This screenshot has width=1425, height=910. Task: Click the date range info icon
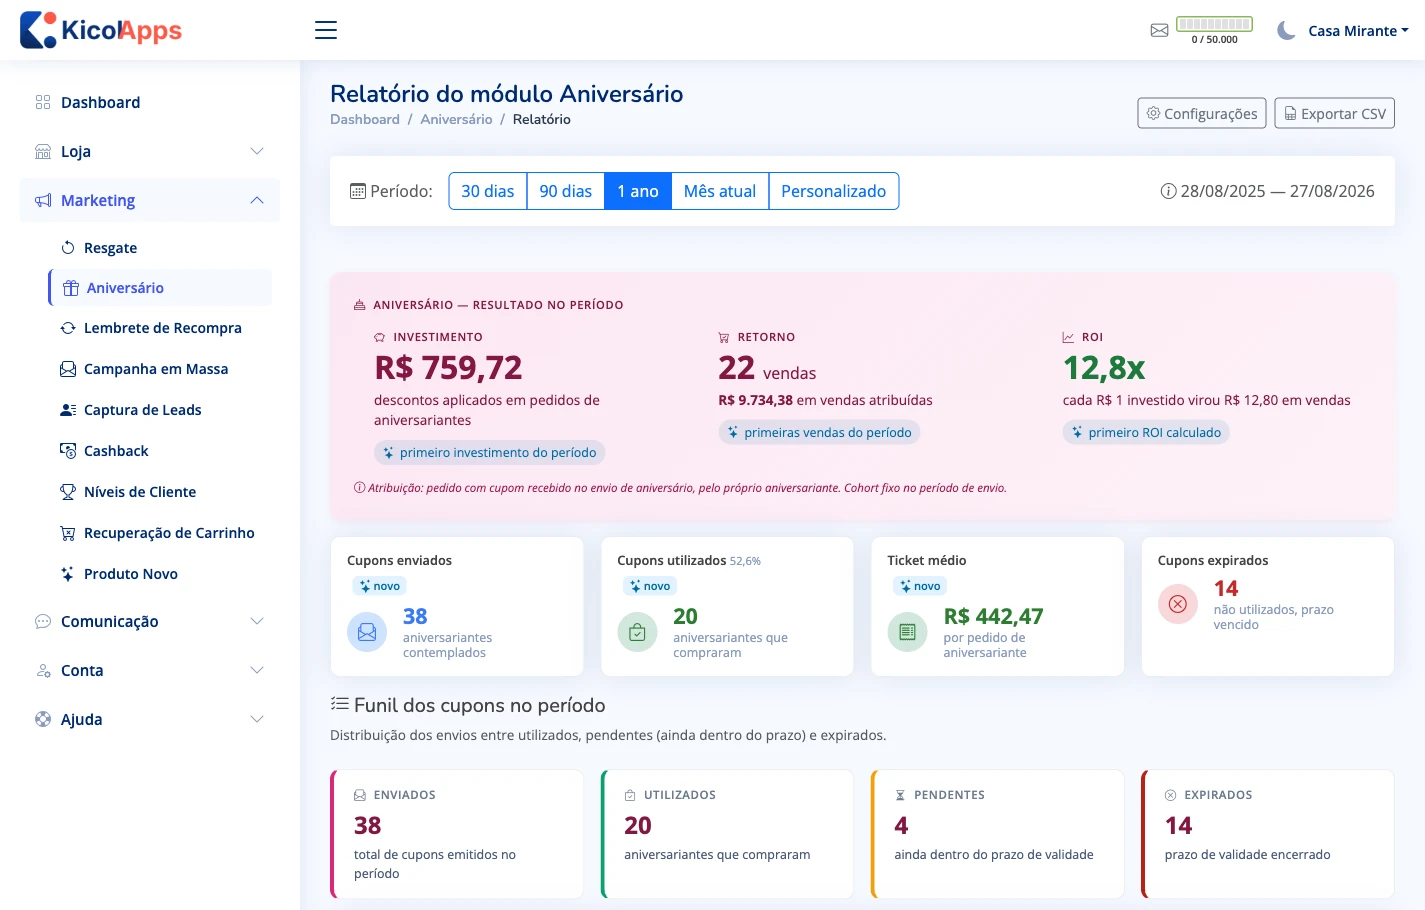1168,191
